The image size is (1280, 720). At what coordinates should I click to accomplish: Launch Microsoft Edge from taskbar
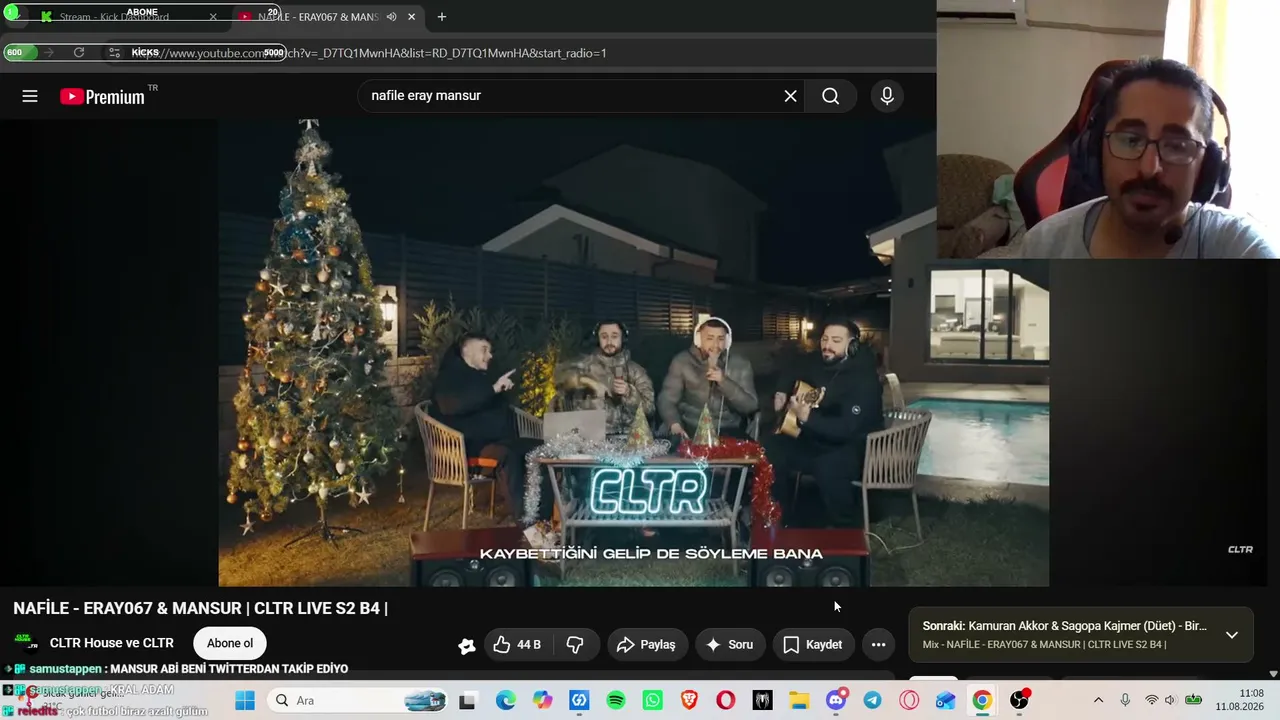pyautogui.click(x=505, y=701)
